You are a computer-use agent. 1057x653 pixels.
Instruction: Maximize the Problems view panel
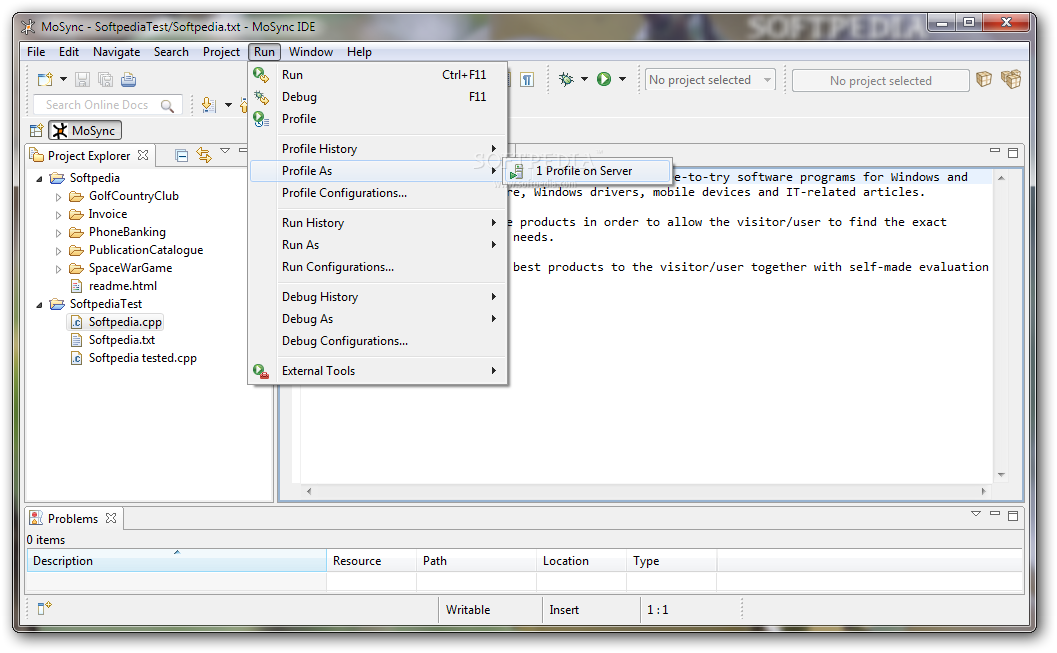pos(1013,516)
